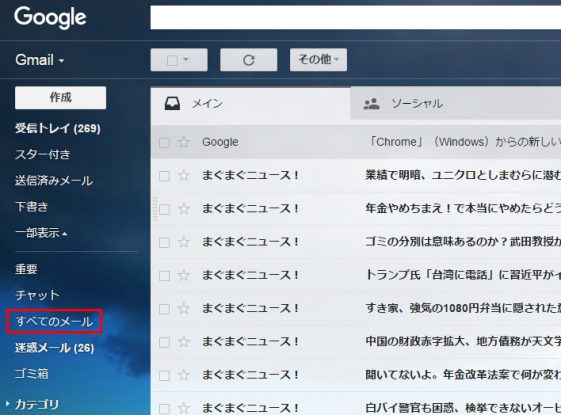561x415 pixels.
Task: Star the Google Chrome Windows email
Action: click(x=184, y=142)
